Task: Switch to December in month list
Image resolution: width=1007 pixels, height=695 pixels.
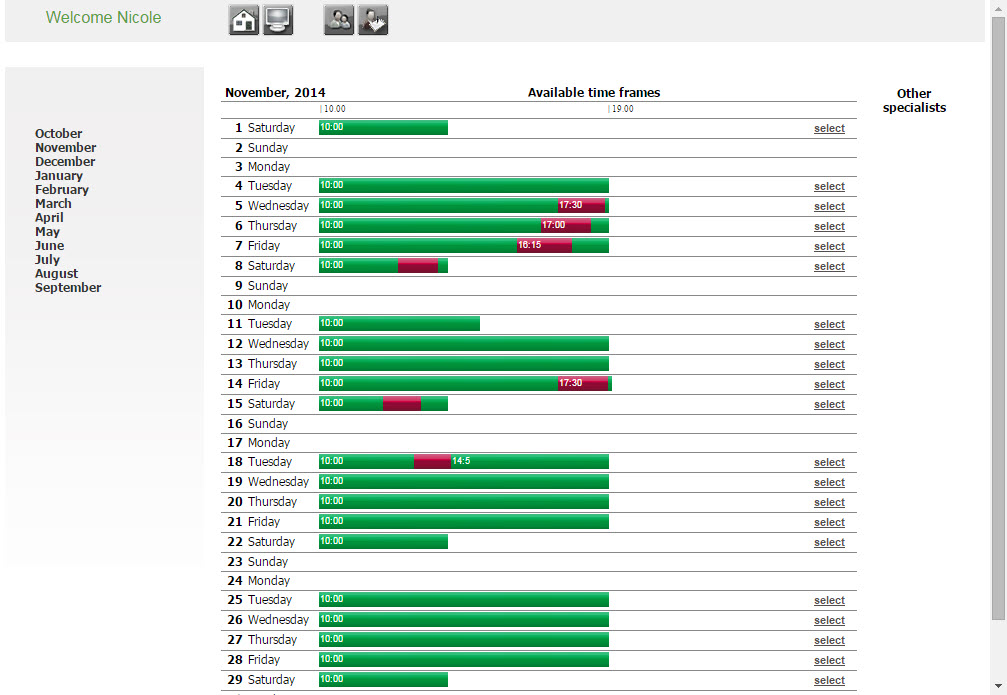Action: (x=65, y=162)
